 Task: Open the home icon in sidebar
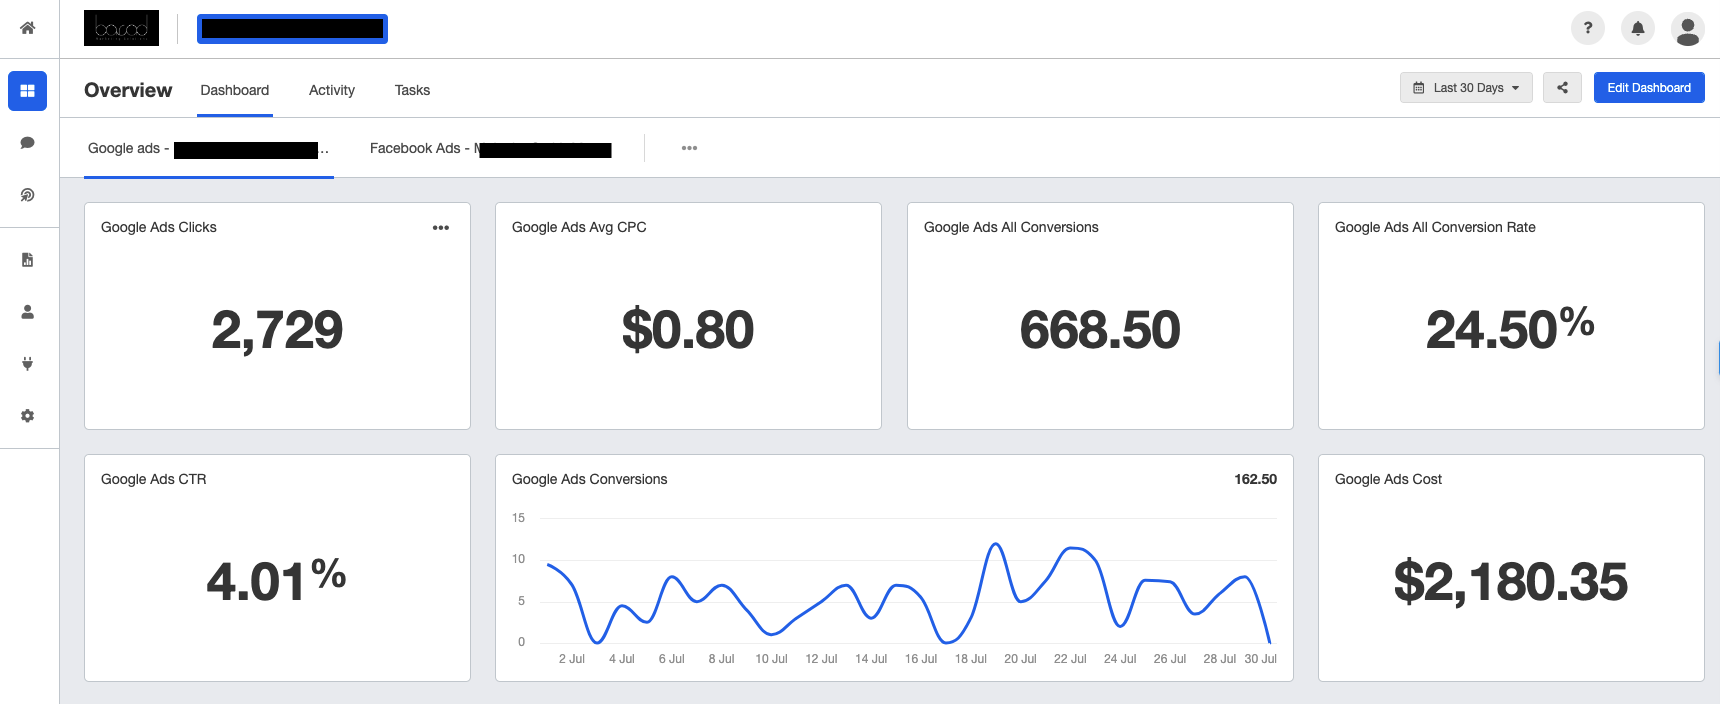pos(28,28)
